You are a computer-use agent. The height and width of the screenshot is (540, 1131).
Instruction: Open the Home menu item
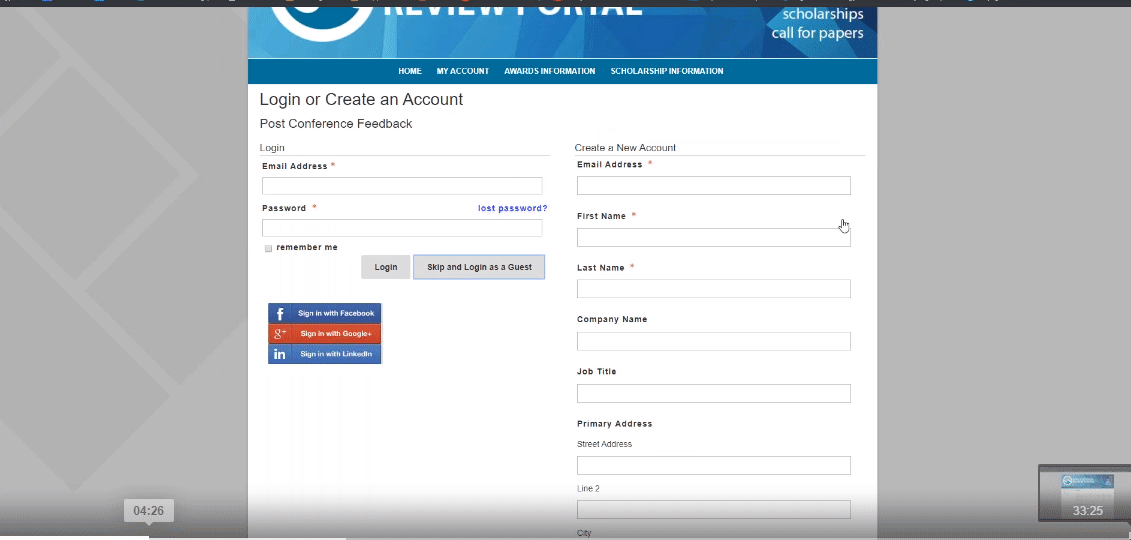click(409, 71)
